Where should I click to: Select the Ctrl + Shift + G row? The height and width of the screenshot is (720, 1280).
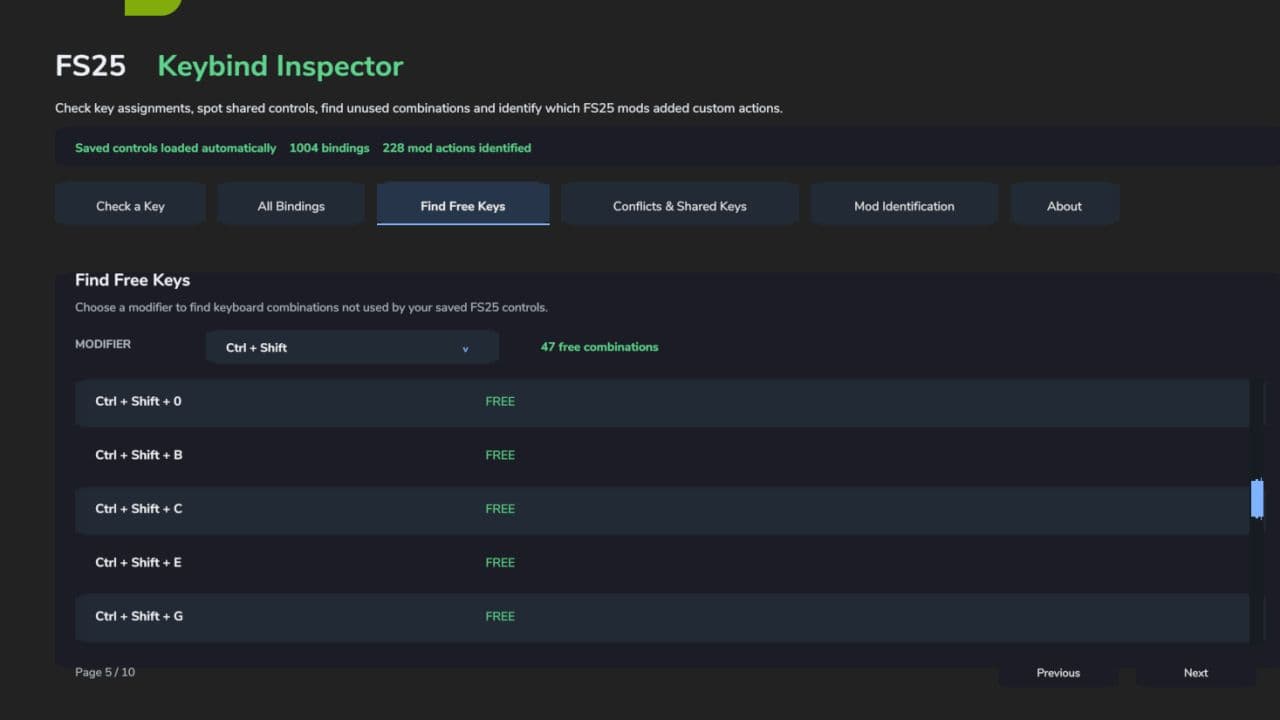[x=662, y=616]
